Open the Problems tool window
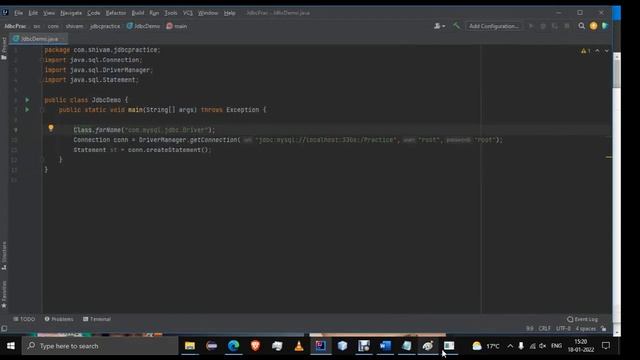The height and width of the screenshot is (360, 640). 59,319
